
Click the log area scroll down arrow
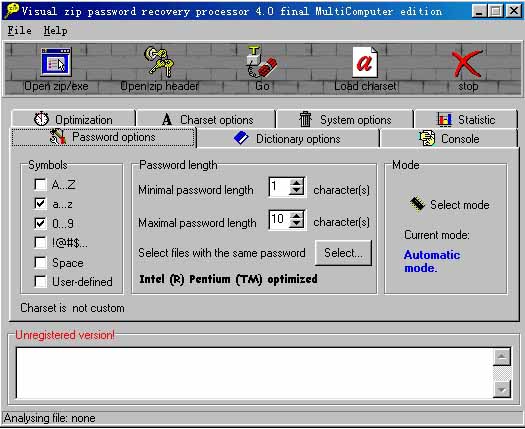[x=502, y=389]
